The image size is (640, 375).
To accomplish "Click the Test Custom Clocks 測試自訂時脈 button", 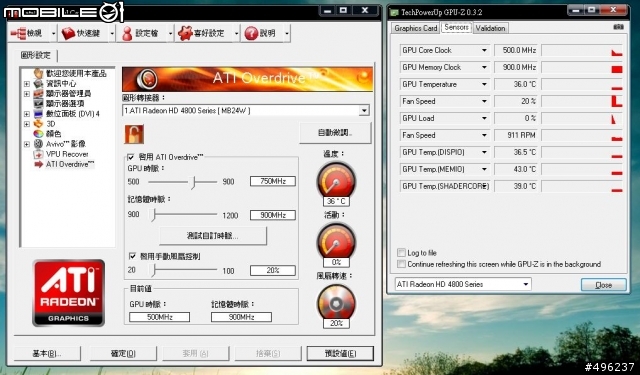I will (x=213, y=235).
